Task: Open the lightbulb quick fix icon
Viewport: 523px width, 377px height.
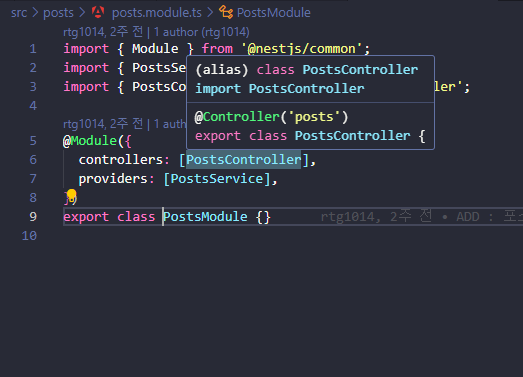Action: pos(71,196)
